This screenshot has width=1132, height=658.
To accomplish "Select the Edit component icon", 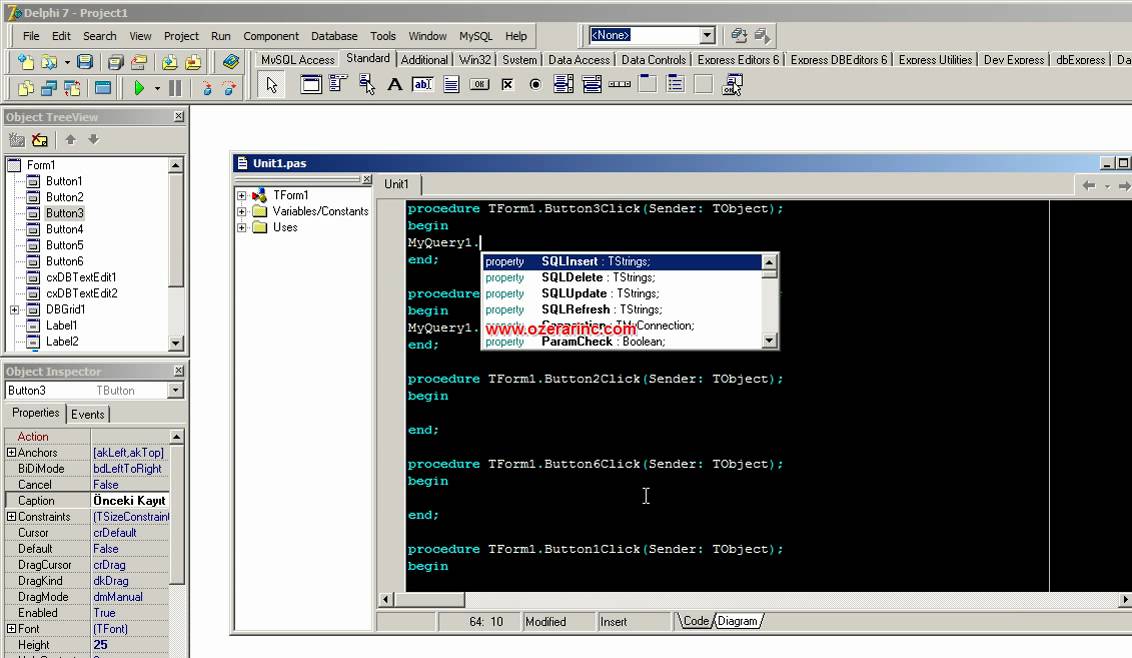I will (423, 85).
